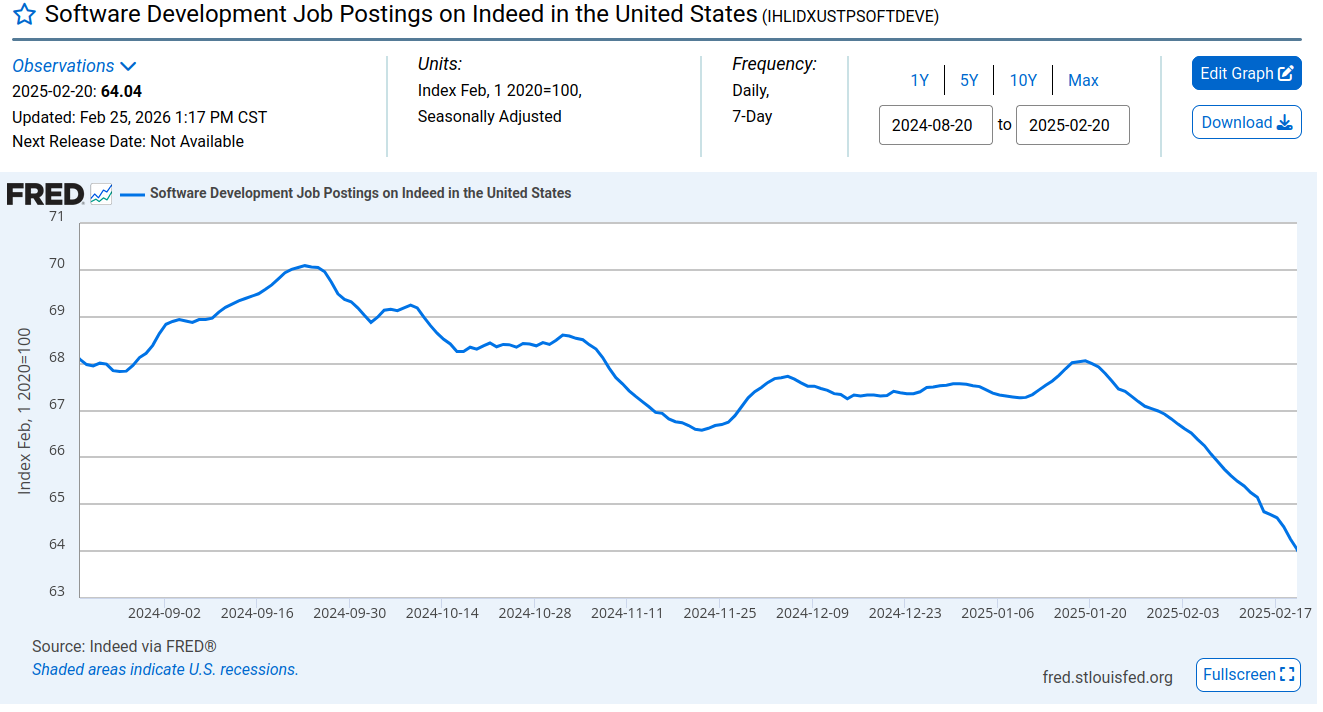
Task: Click the small line-chart icon beside FRED logo
Action: click(101, 194)
